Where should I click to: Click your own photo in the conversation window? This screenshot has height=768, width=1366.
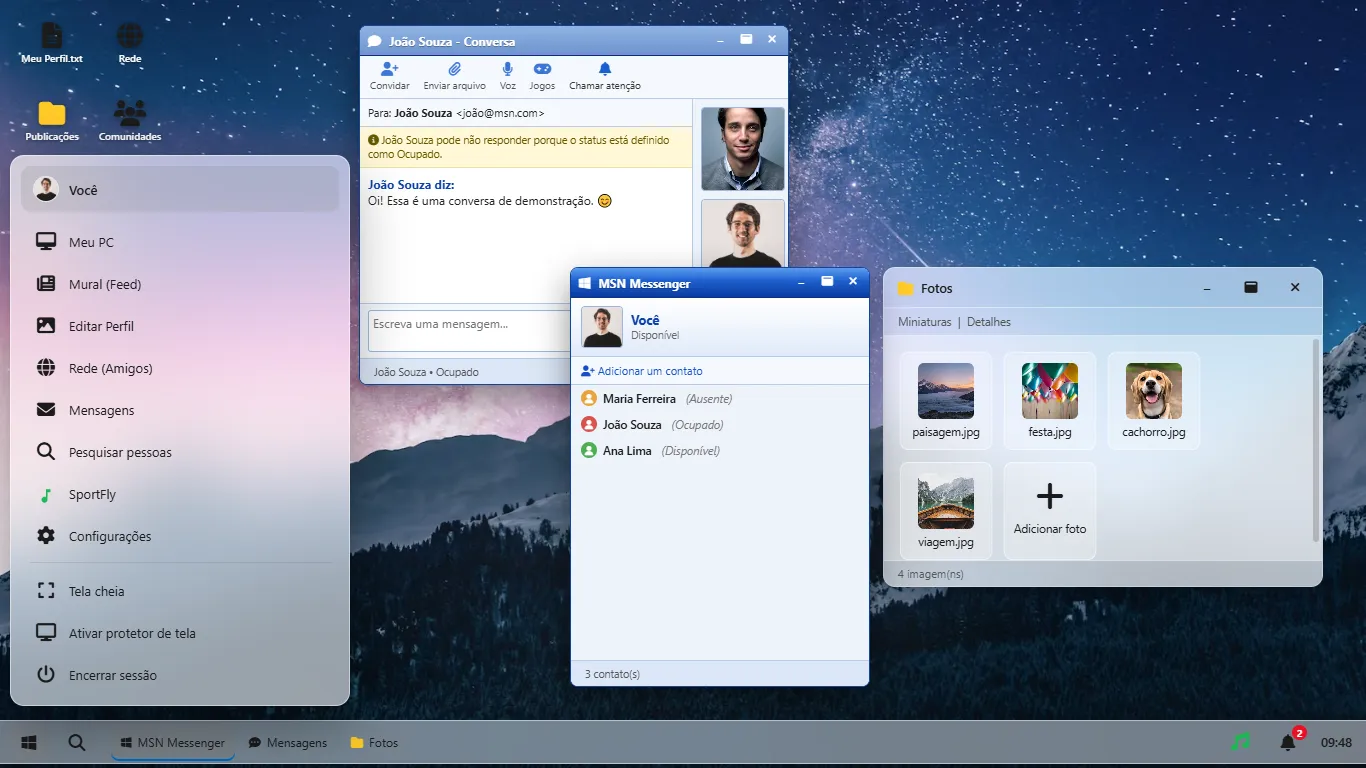(743, 234)
